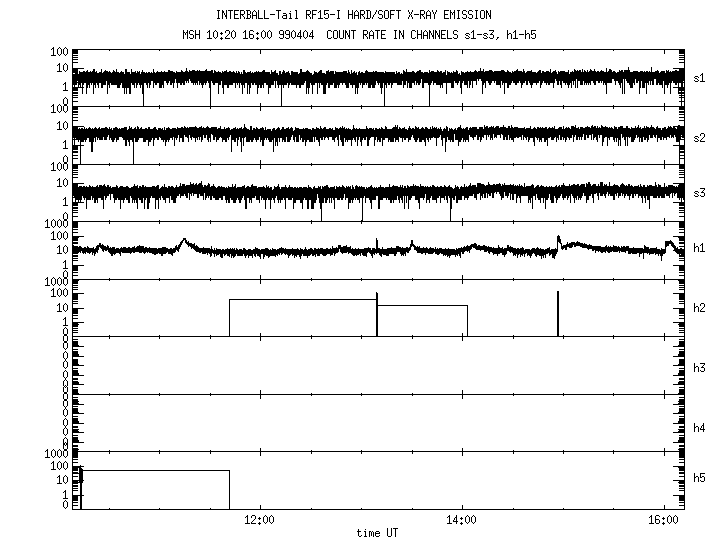The image size is (720, 550).
Task: Click the 16:00 time axis tick label
Action: coord(663,521)
